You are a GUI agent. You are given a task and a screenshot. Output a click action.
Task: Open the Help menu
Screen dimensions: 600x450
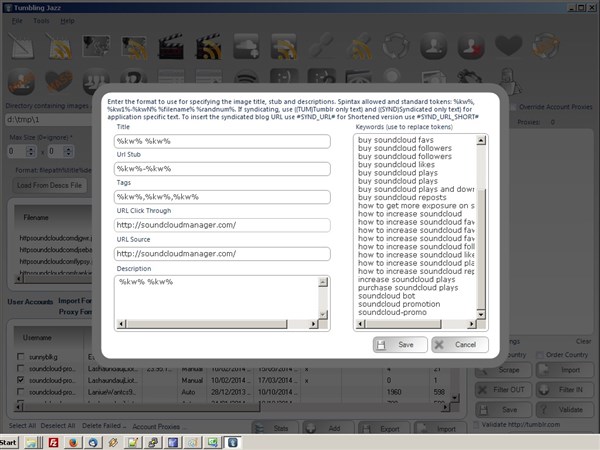tap(67, 21)
